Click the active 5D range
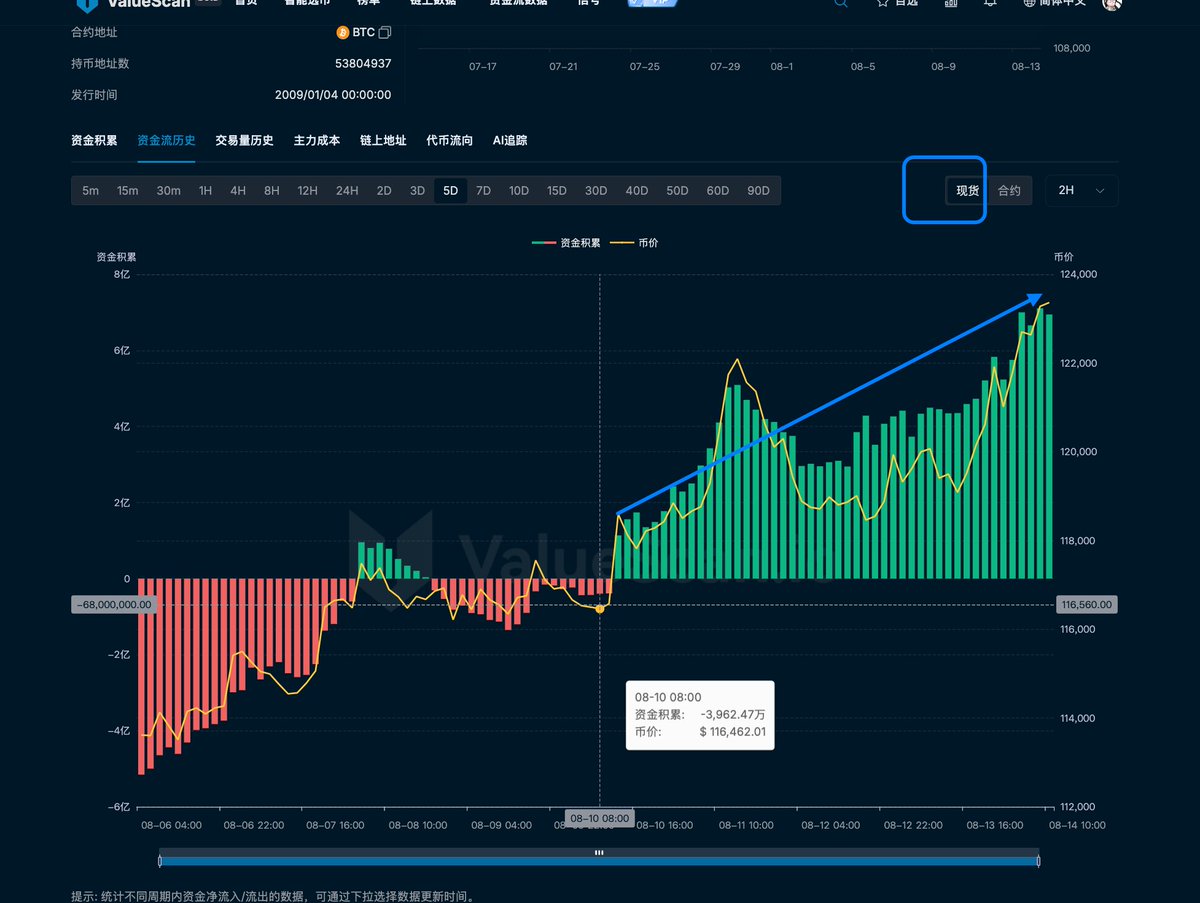This screenshot has height=903, width=1200. (x=451, y=191)
